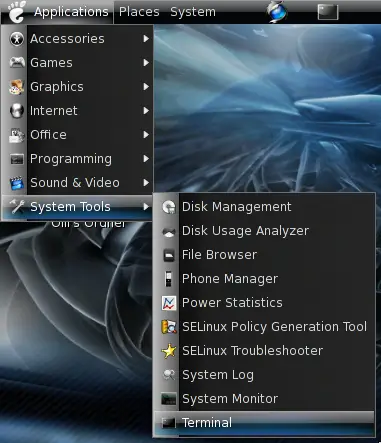
Task: Click the System Monitor icon
Action: (169, 399)
